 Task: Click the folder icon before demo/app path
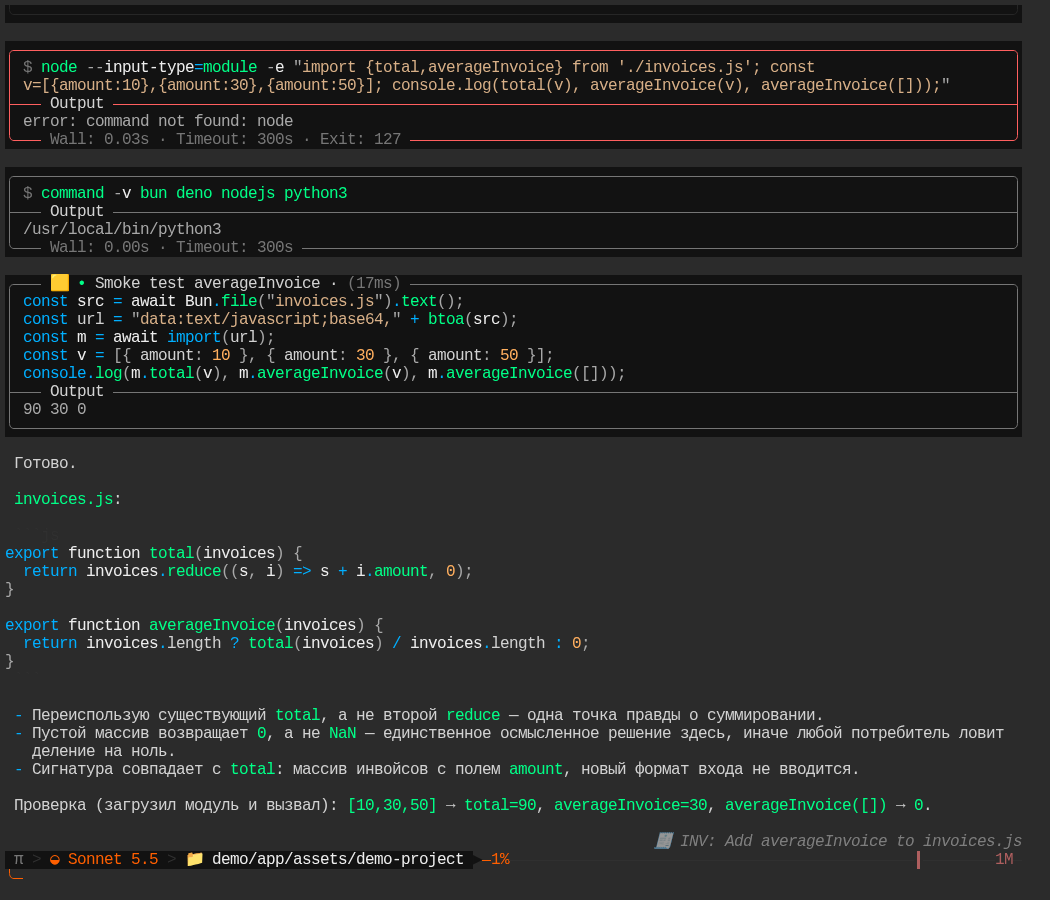pyautogui.click(x=195, y=858)
